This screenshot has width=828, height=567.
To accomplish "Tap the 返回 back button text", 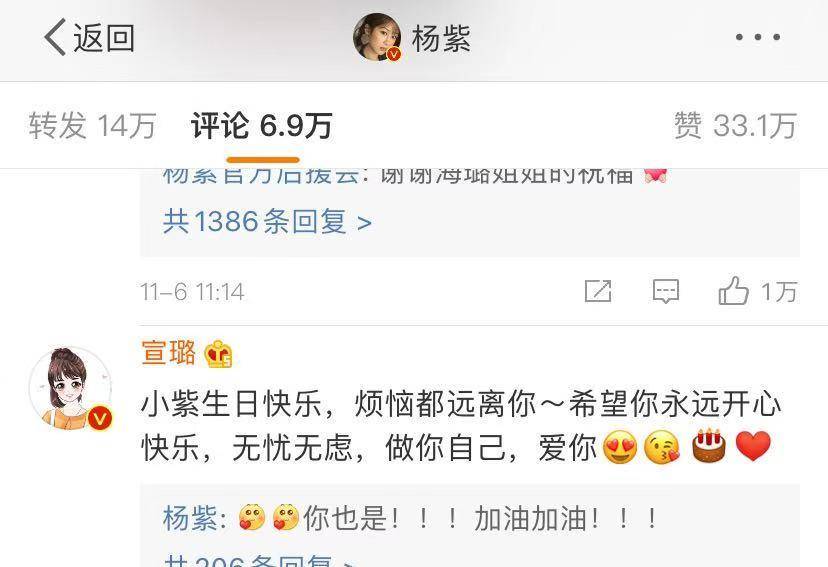I will pyautogui.click(x=104, y=37).
